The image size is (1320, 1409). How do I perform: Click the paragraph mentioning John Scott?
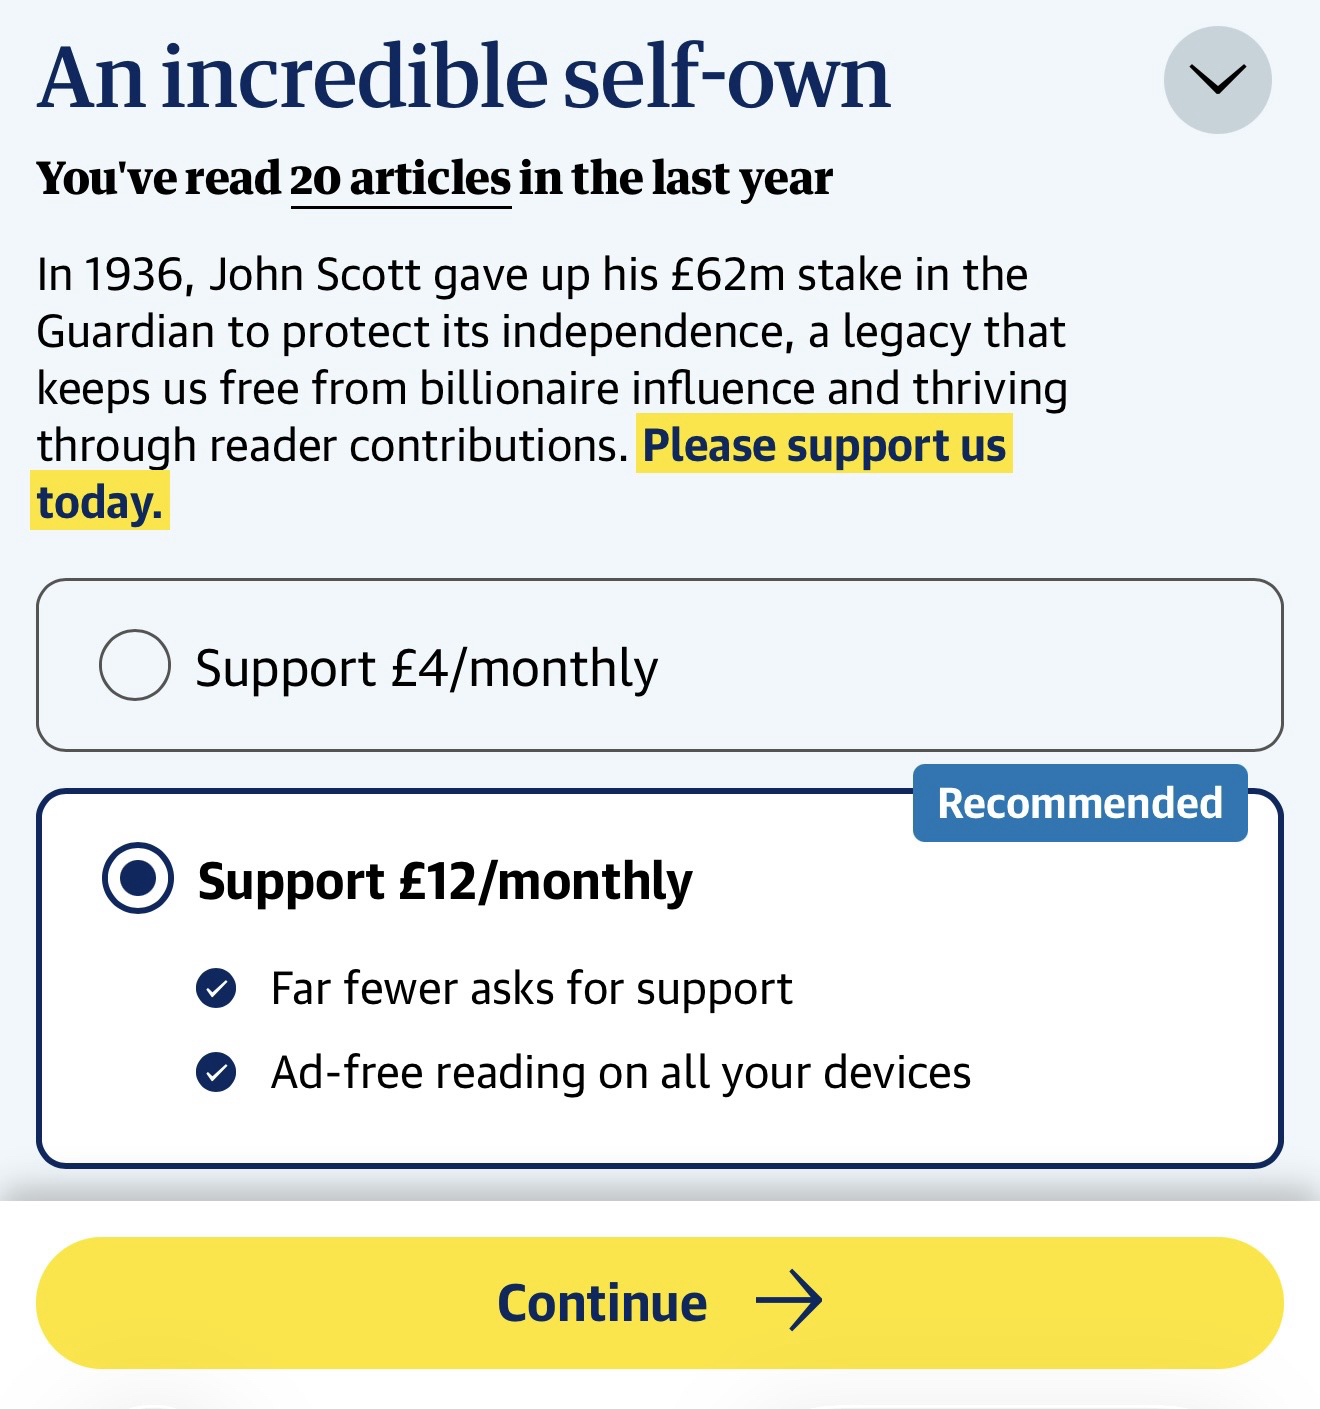click(x=550, y=360)
